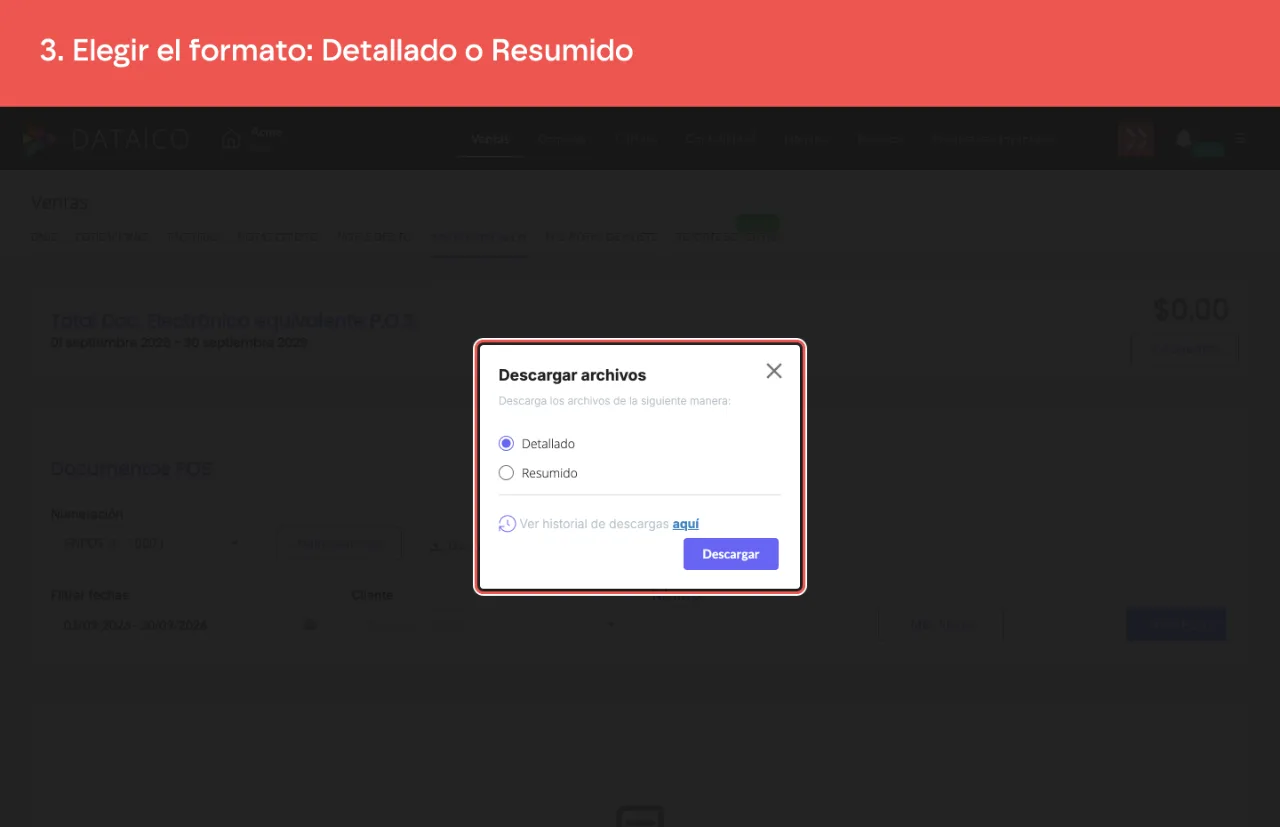1280x827 pixels.
Task: Click the $0.00 total amount
Action: click(1191, 310)
